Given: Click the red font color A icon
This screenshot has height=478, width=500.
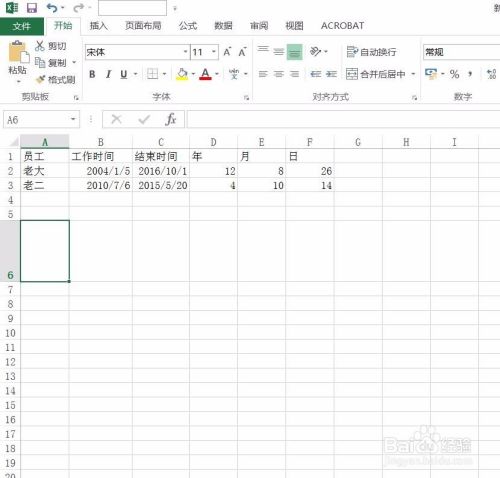Looking at the screenshot, I should coord(205,74).
